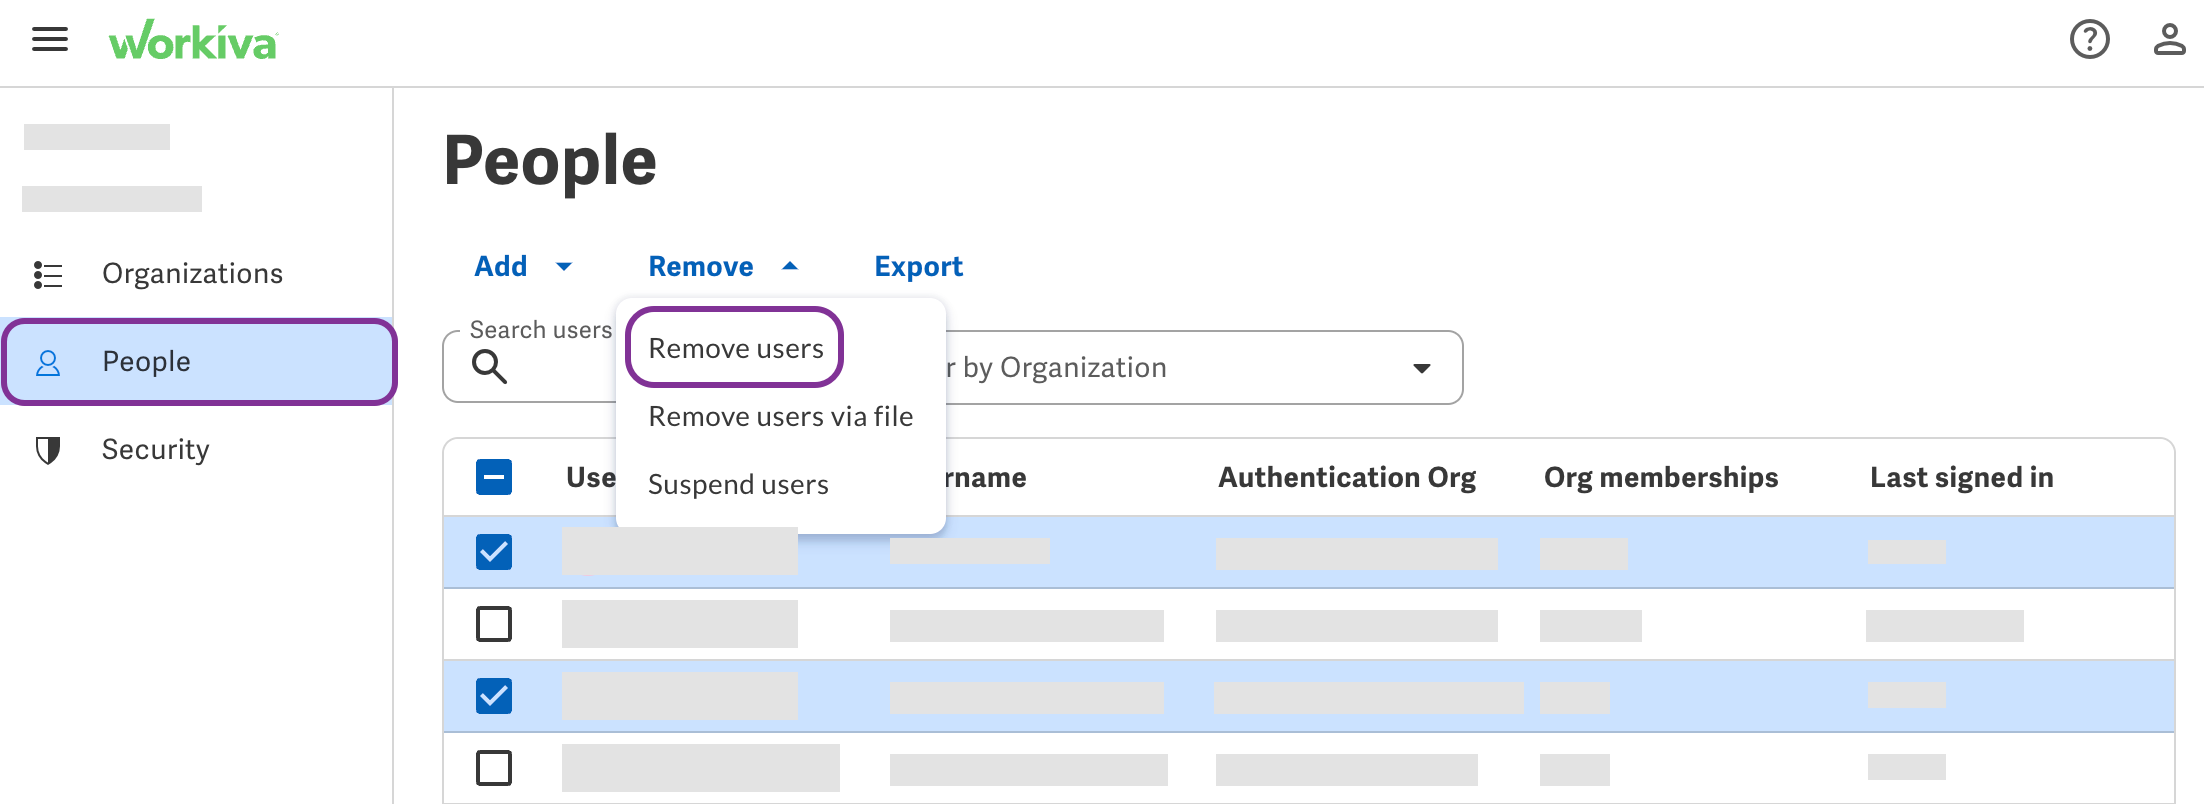Choose Remove users from the menu
Screen dimensions: 2204x804
click(x=735, y=348)
